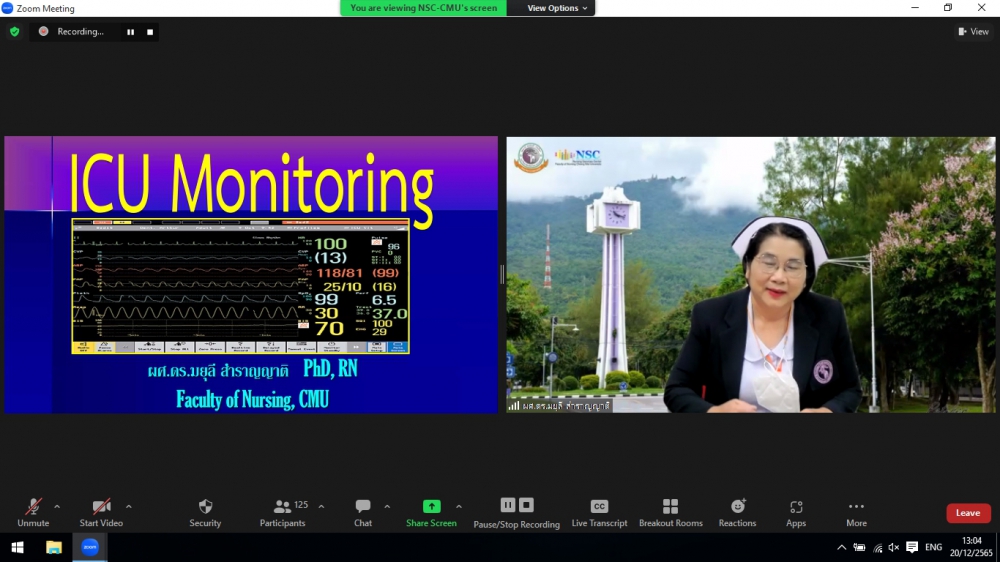This screenshot has height=562, width=1000.
Task: Expand video options arrow next to Start Video
Action: click(129, 506)
